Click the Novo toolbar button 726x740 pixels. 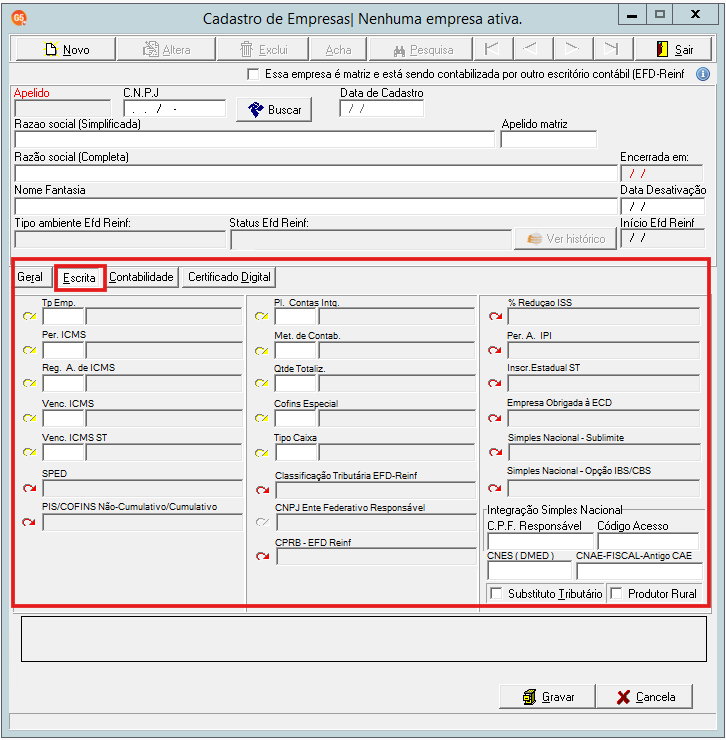pos(66,49)
